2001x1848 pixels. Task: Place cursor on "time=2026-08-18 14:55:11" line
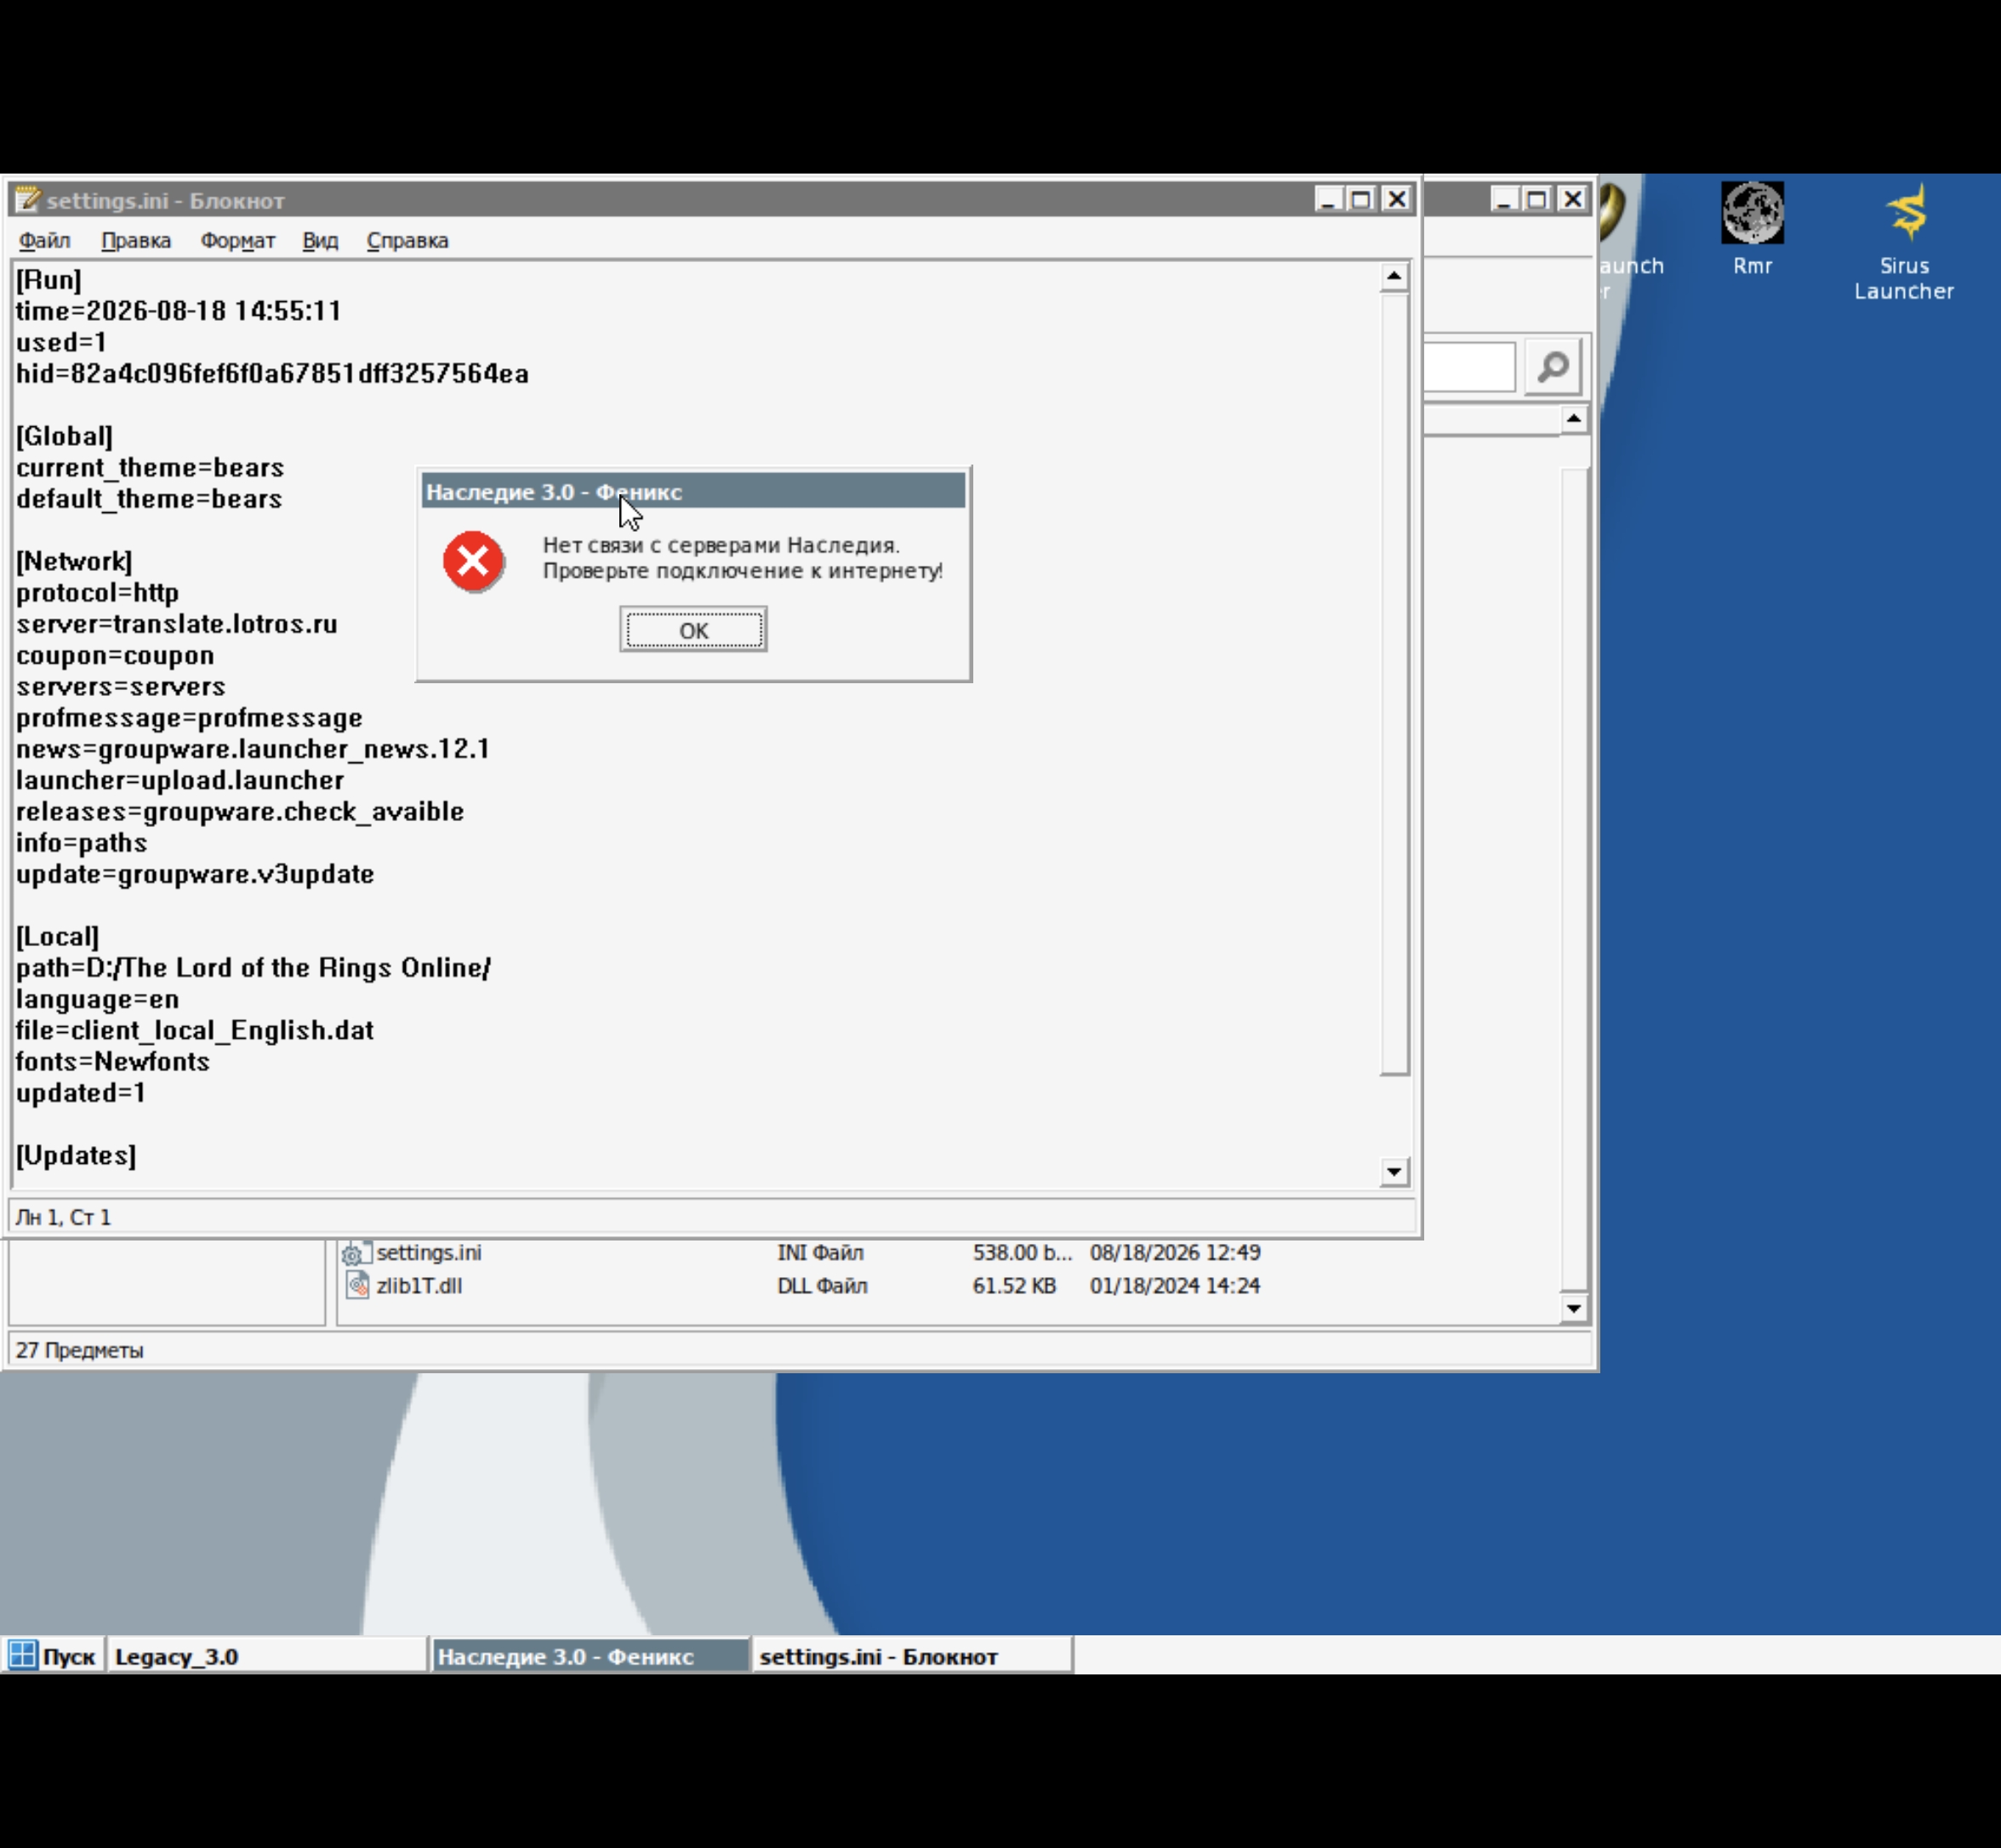tap(178, 311)
